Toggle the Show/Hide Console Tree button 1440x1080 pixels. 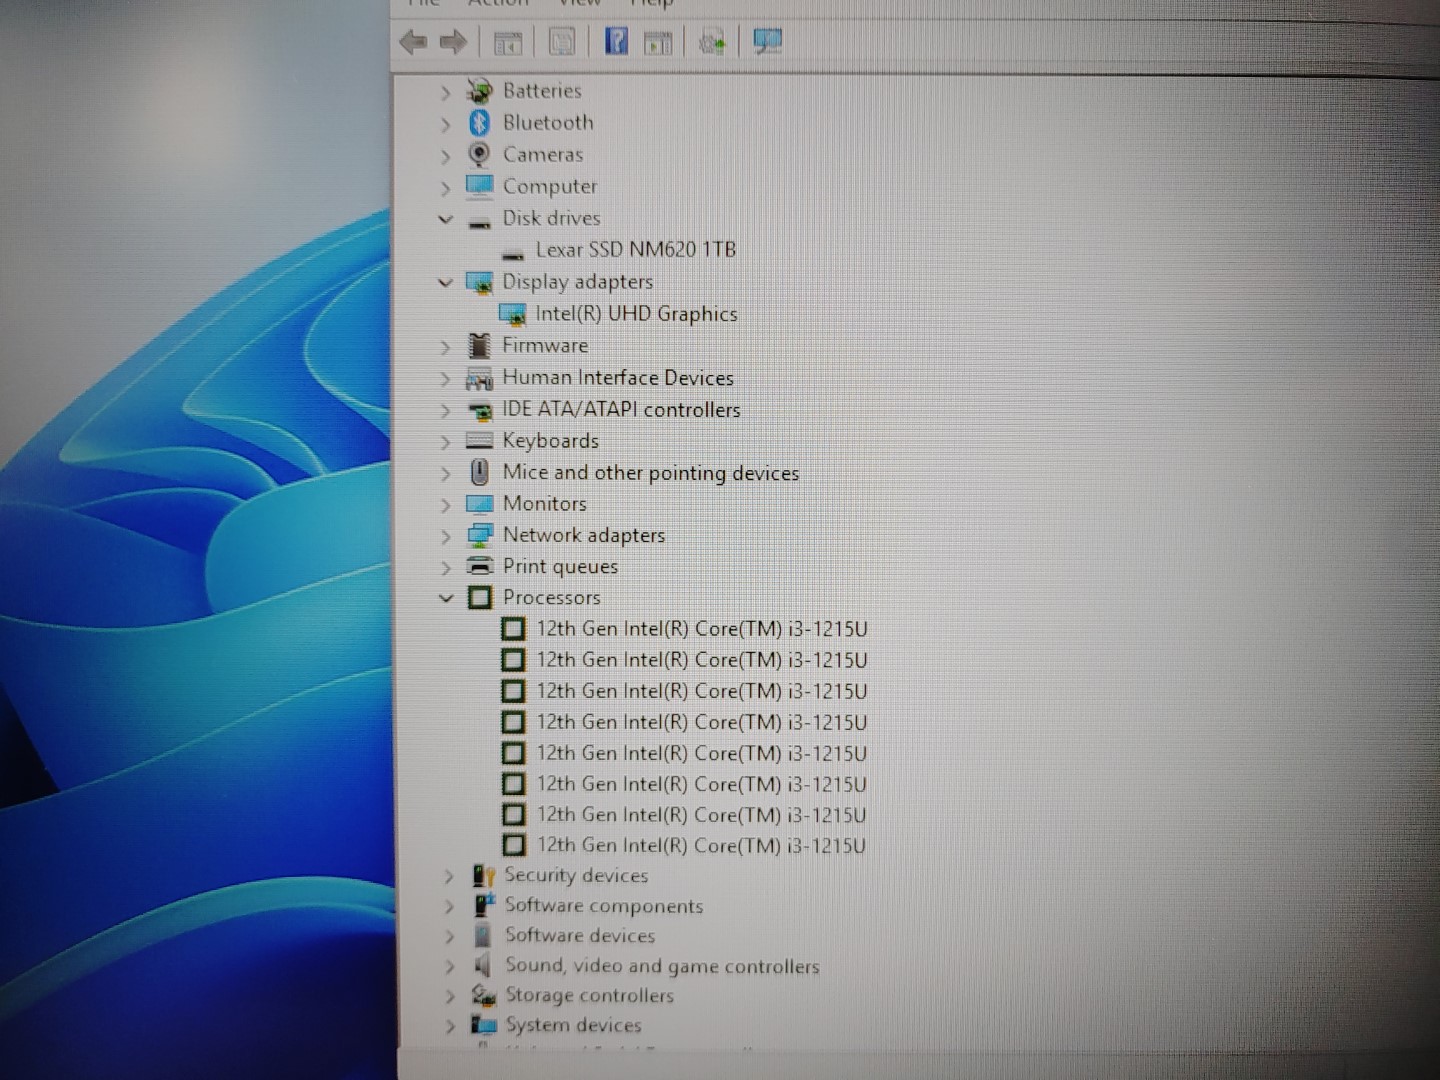point(508,43)
